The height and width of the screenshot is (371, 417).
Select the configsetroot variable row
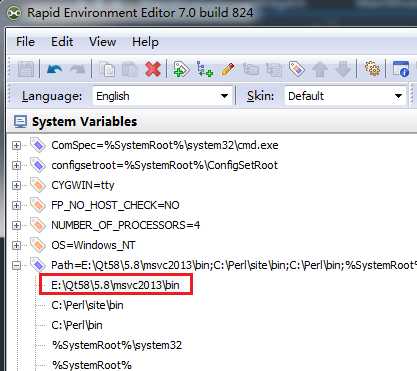(x=164, y=165)
